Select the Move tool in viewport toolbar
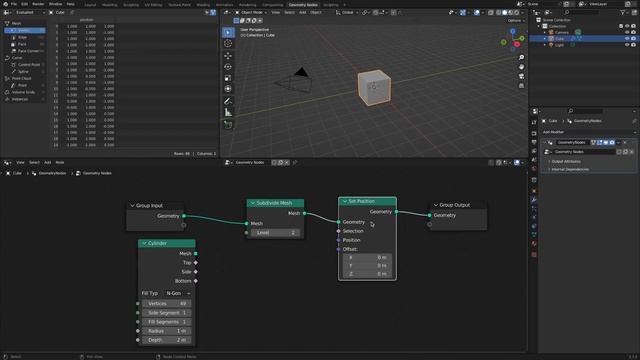The height and width of the screenshot is (360, 640). [x=228, y=56]
